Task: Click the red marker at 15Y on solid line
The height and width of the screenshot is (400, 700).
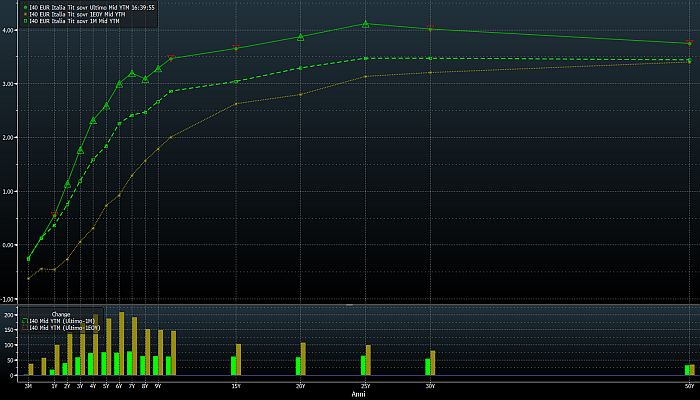Action: [236, 47]
